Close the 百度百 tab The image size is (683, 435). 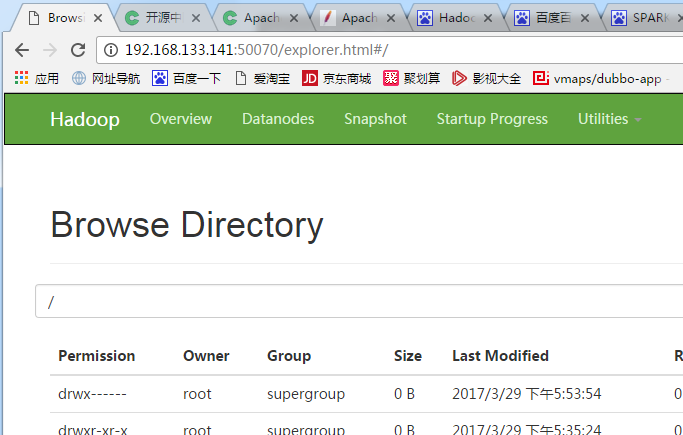pyautogui.click(x=585, y=18)
